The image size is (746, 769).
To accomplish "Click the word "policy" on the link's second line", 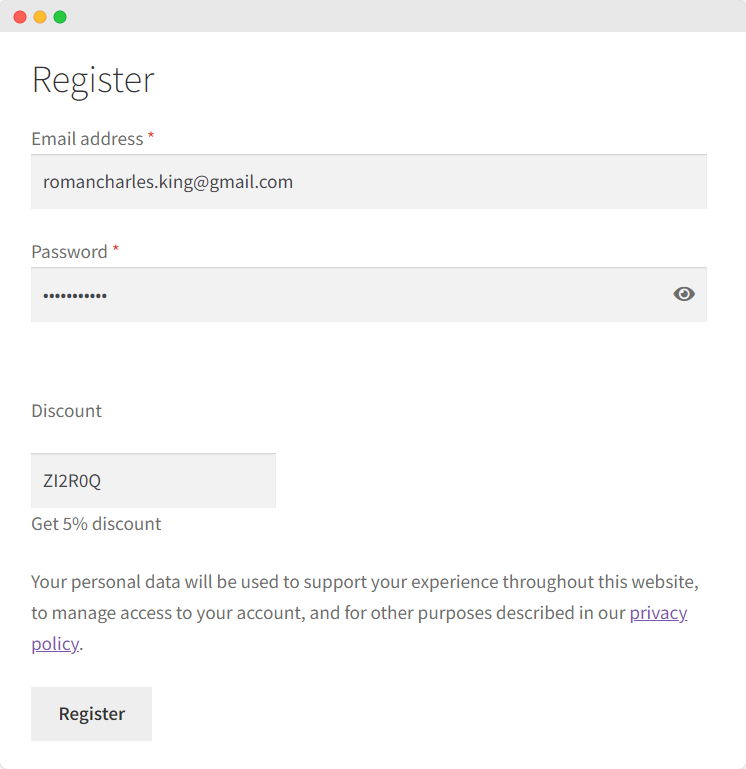I will (54, 644).
